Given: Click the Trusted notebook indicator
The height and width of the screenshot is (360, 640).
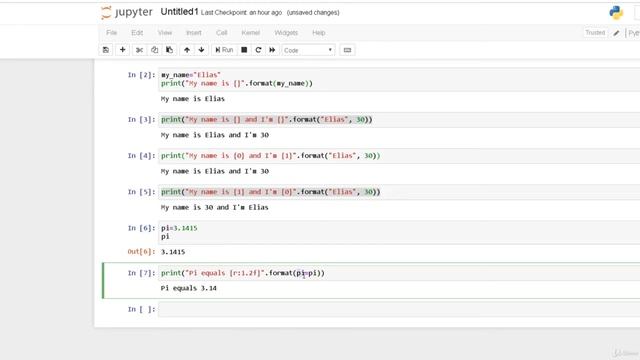Looking at the screenshot, I should coord(595,33).
